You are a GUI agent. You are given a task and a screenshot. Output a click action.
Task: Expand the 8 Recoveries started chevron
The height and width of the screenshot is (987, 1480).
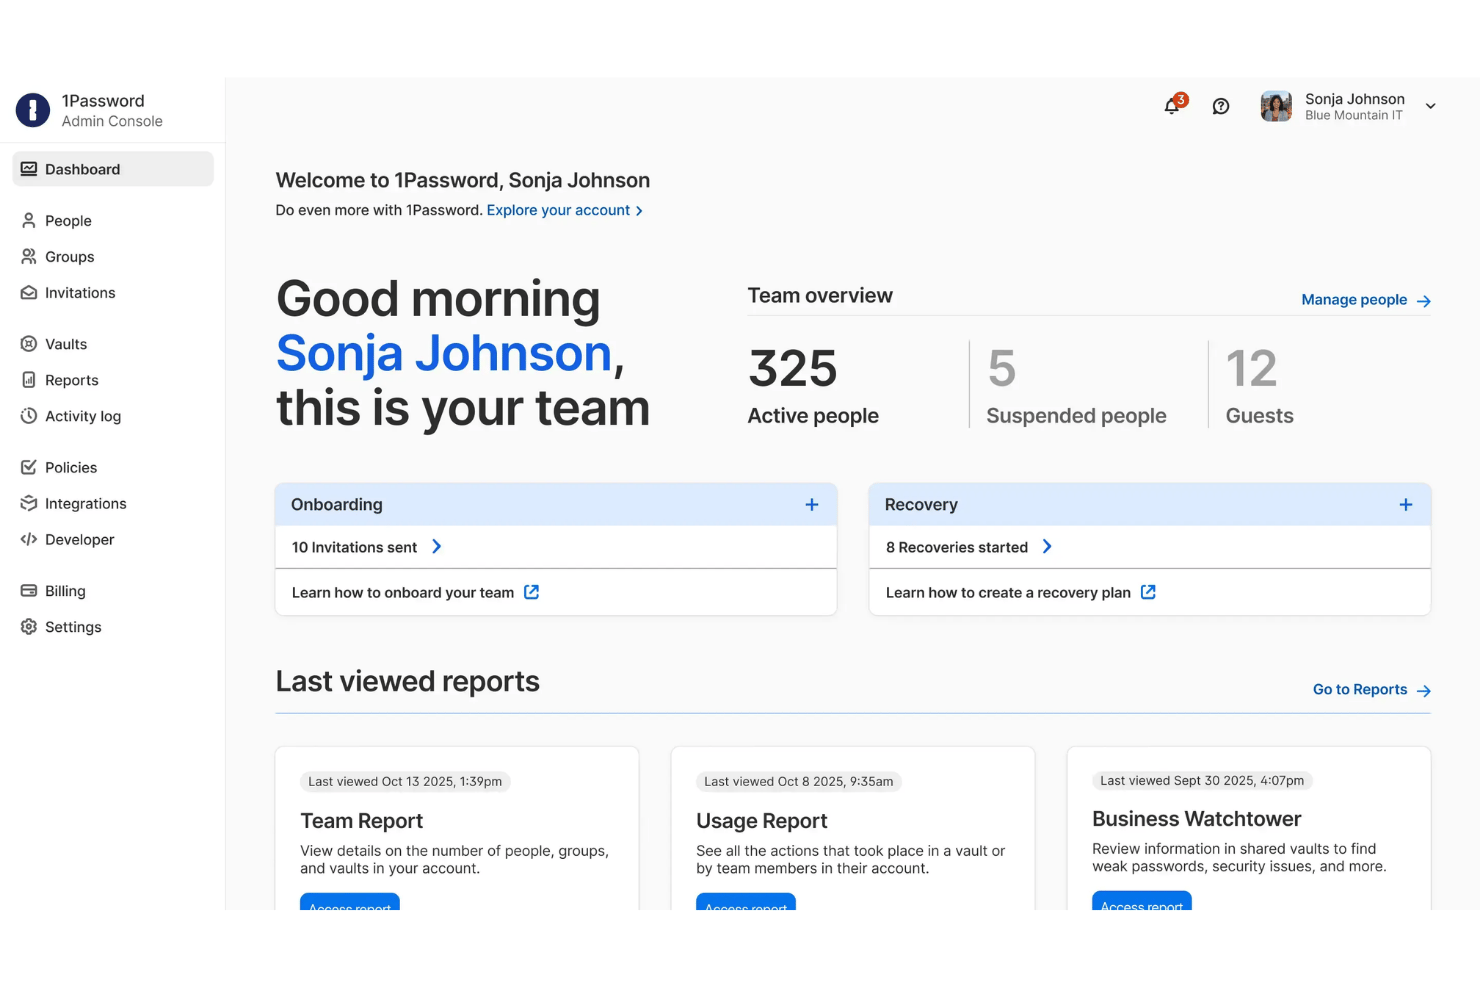point(1047,546)
